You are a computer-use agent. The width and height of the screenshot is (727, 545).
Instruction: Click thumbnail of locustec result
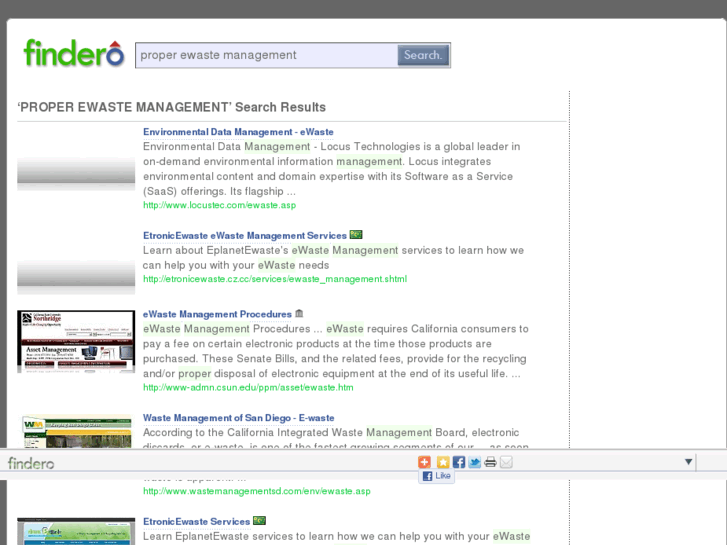(x=76, y=173)
